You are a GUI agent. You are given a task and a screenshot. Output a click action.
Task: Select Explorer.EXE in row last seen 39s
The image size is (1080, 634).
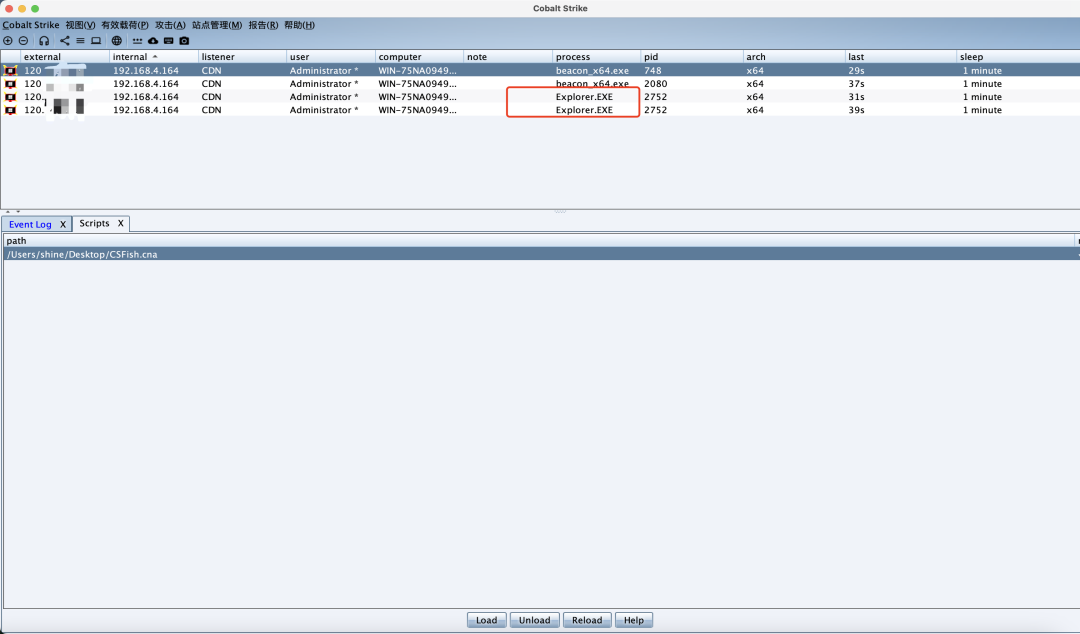(584, 110)
